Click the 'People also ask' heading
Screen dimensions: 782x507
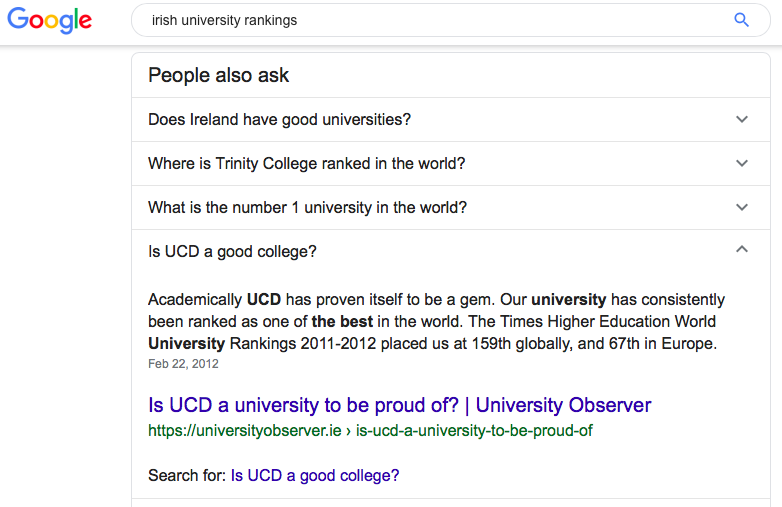pyautogui.click(x=219, y=75)
